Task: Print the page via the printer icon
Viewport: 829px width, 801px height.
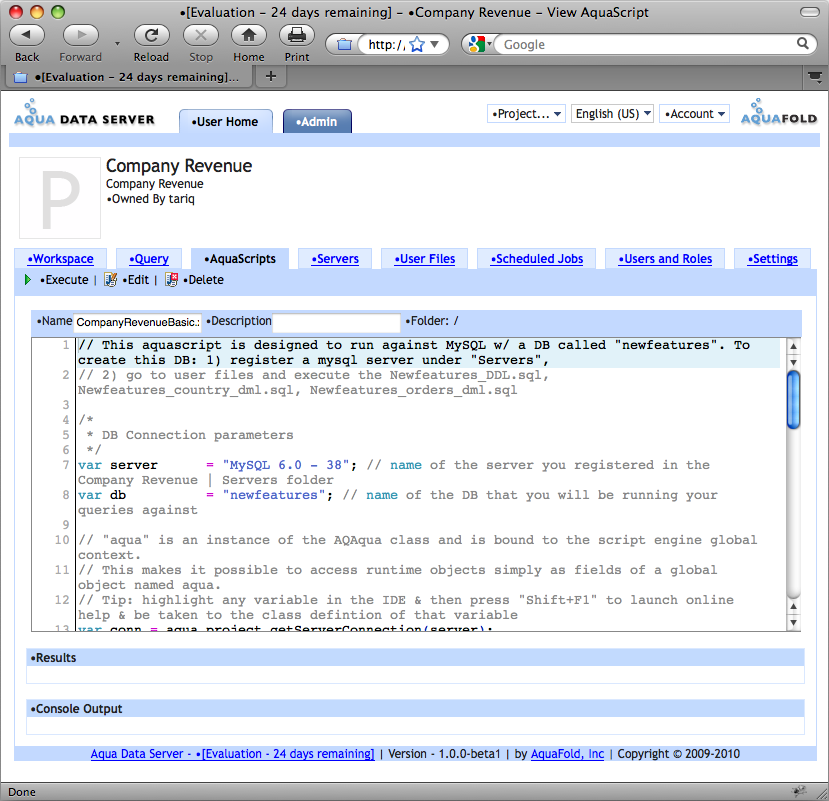Action: click(x=297, y=35)
